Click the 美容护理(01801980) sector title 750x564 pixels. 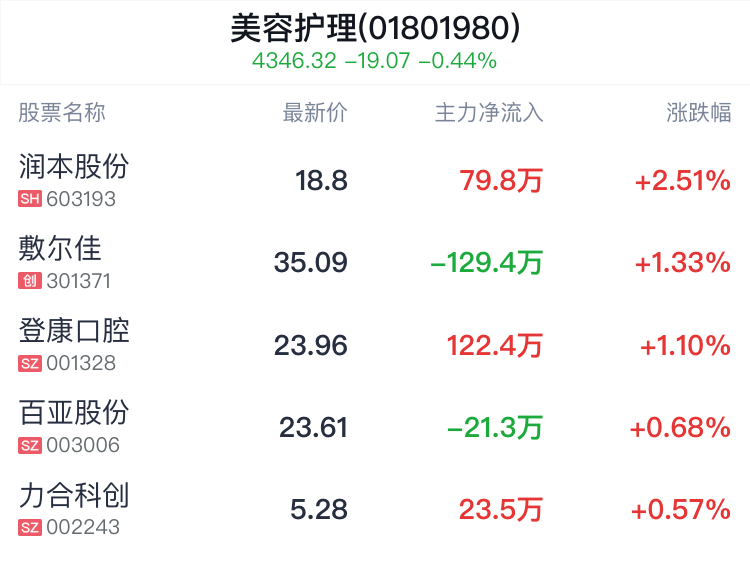click(x=375, y=29)
